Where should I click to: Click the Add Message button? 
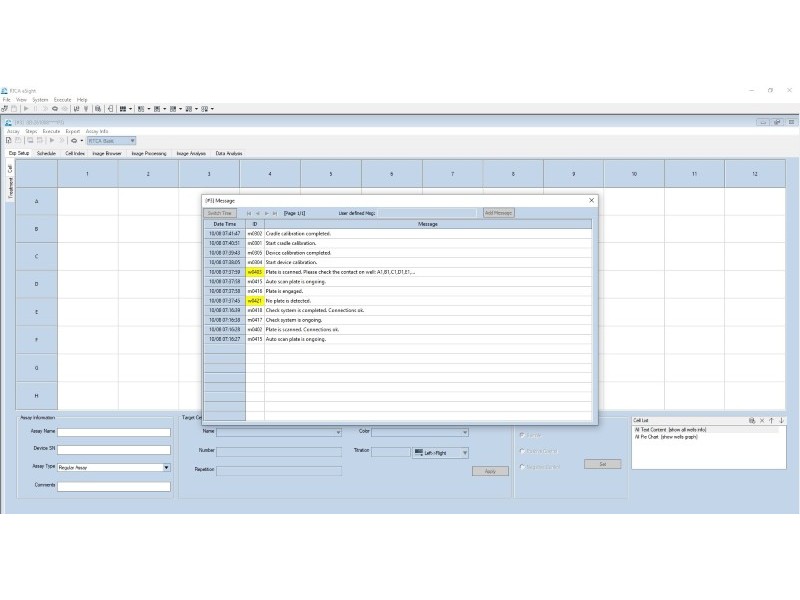498,213
